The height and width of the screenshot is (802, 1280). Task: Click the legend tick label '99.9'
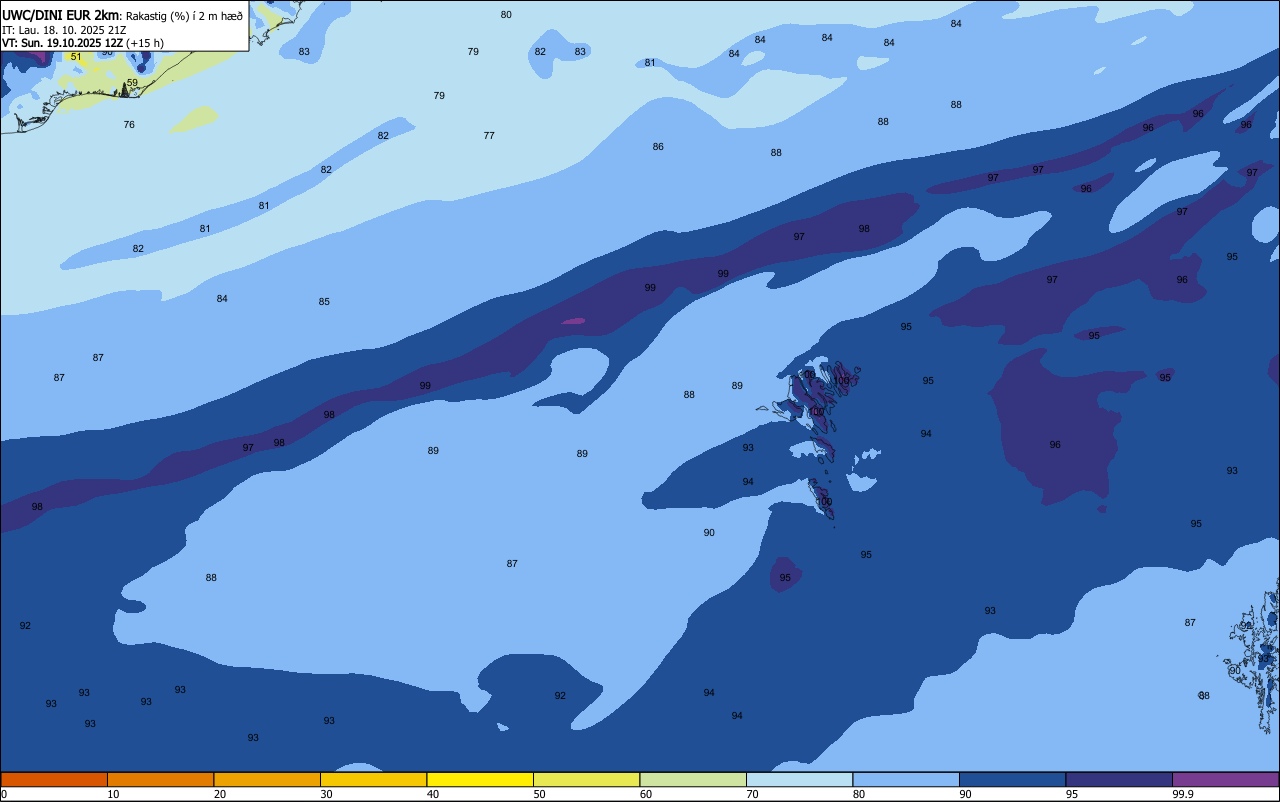click(x=1182, y=794)
